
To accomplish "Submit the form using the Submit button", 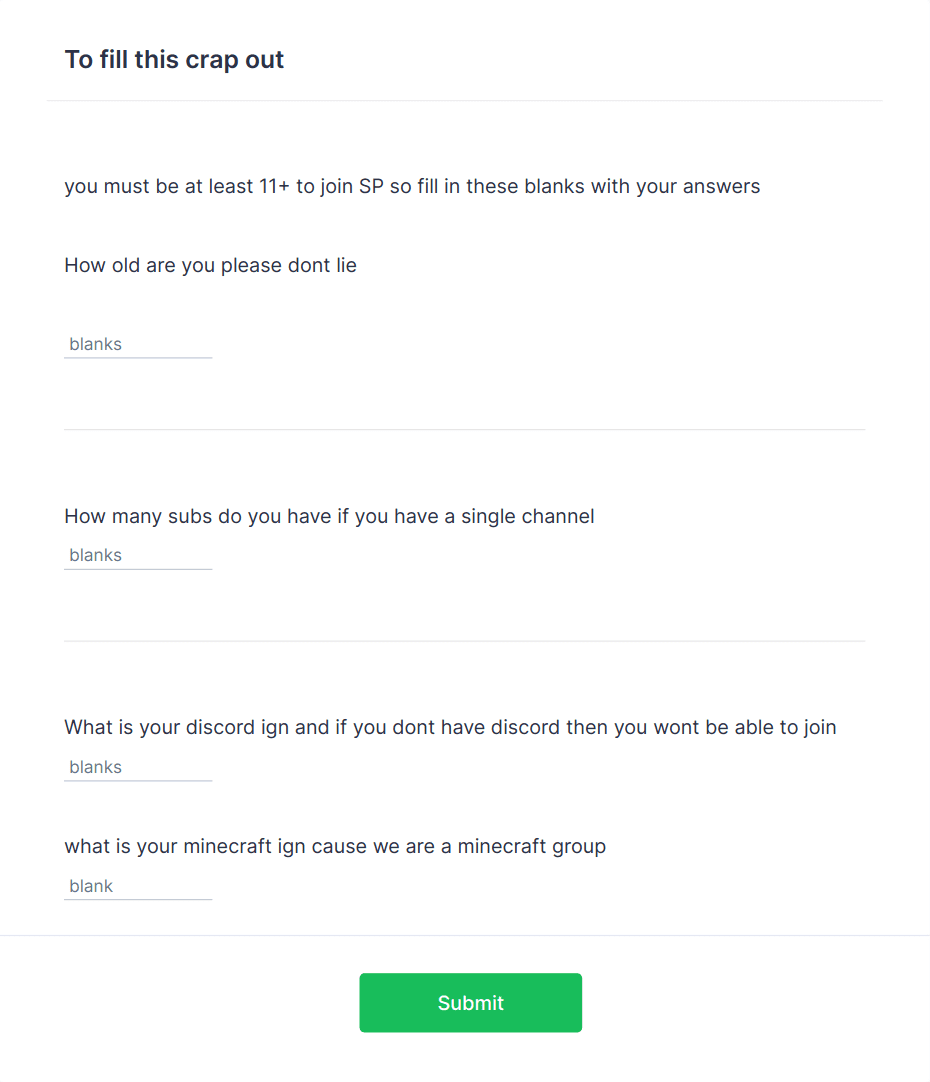I will [x=471, y=1003].
